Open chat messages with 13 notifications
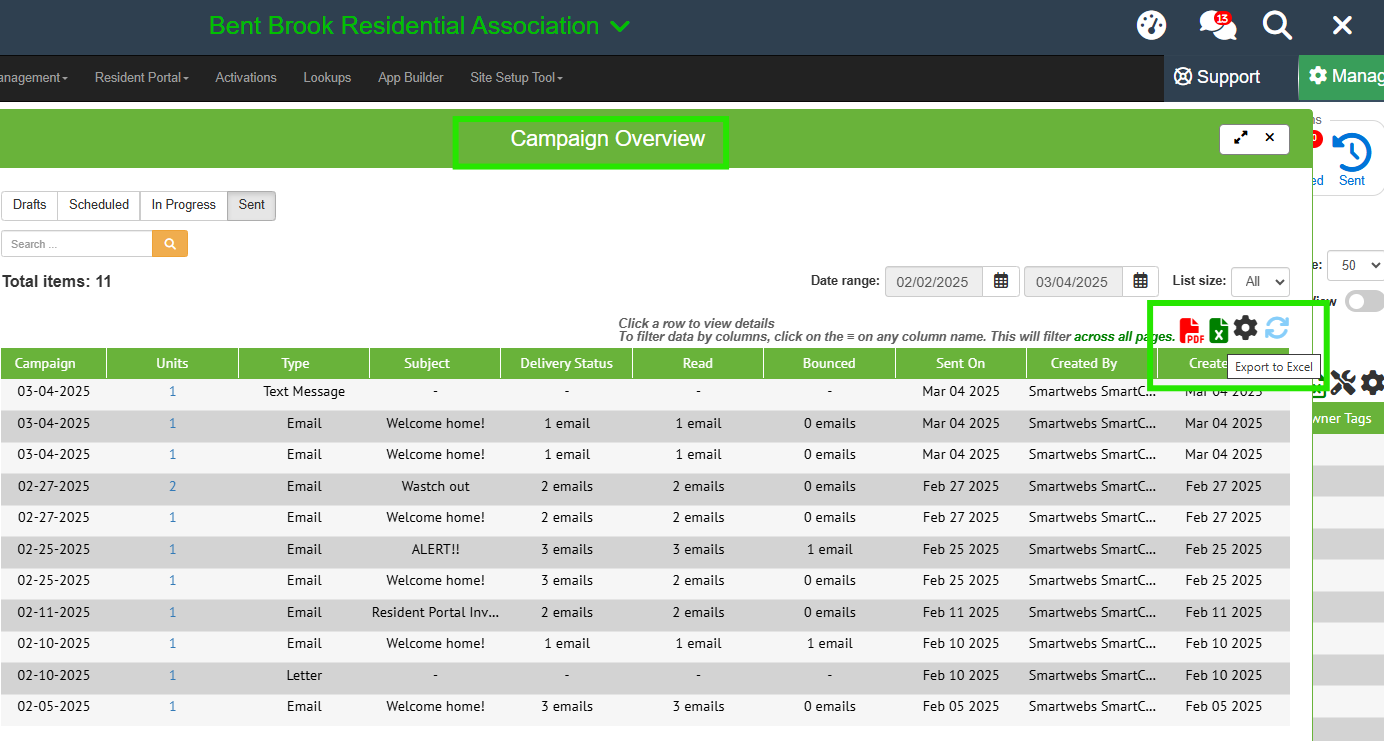The width and height of the screenshot is (1384, 741). pyautogui.click(x=1217, y=25)
